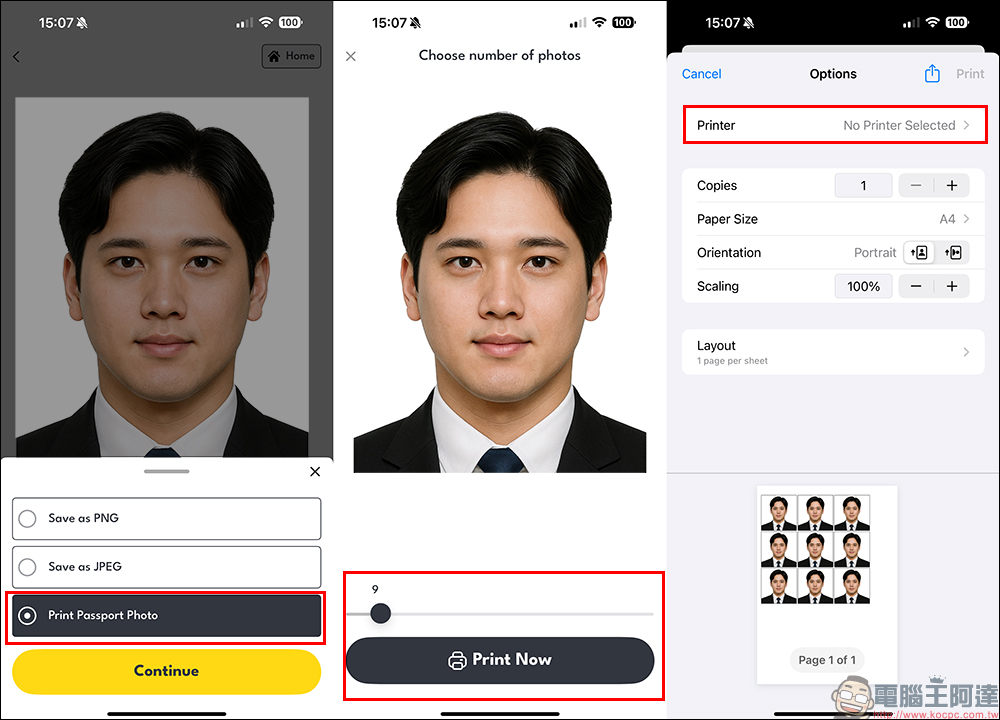
Task: Close the Choose number of photos screen
Action: (x=351, y=56)
